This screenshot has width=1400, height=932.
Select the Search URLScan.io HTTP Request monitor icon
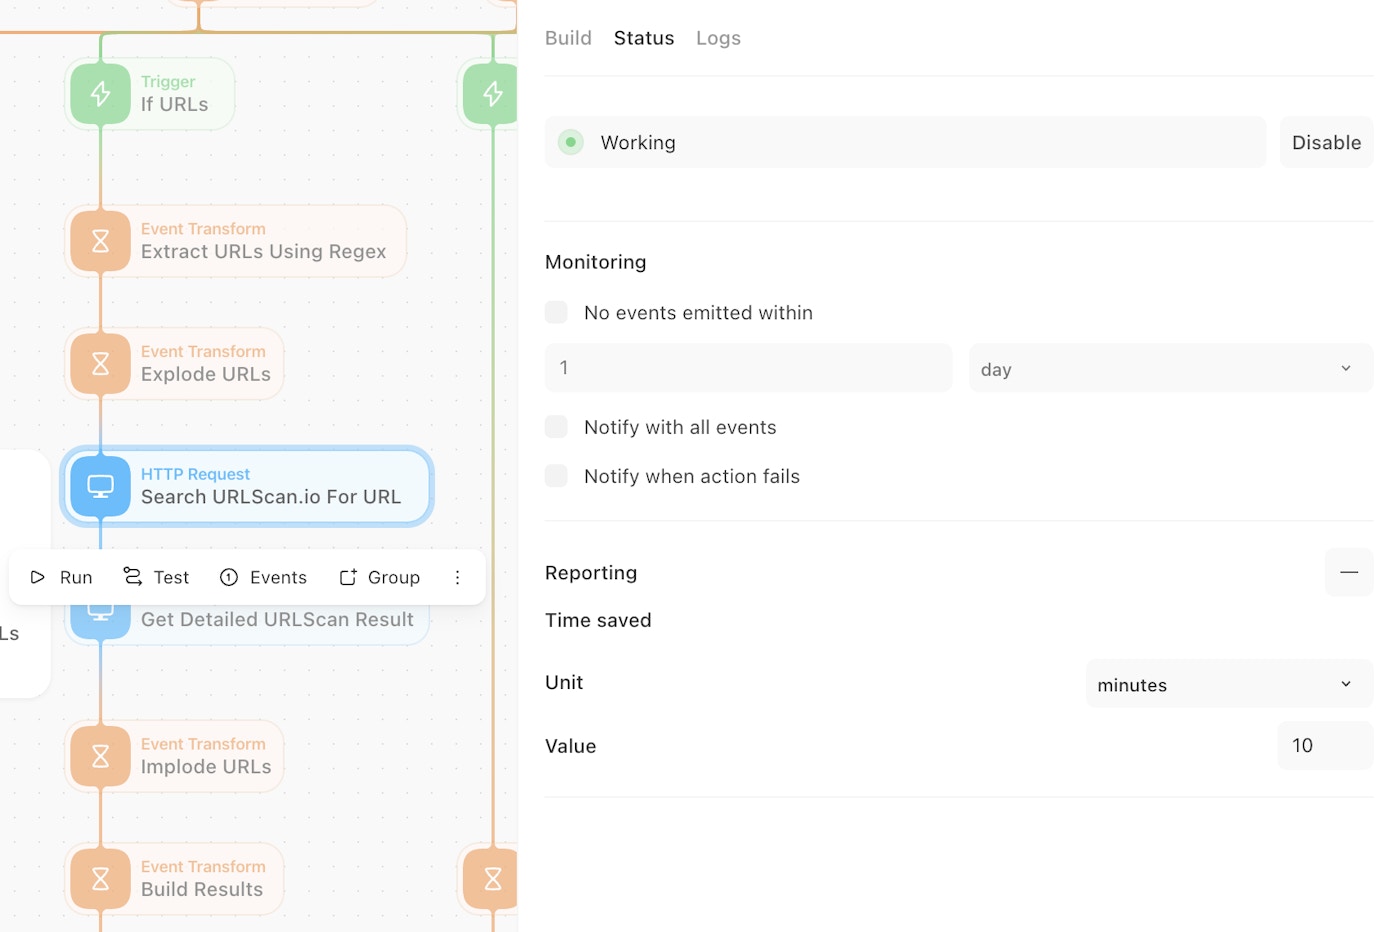click(x=100, y=486)
